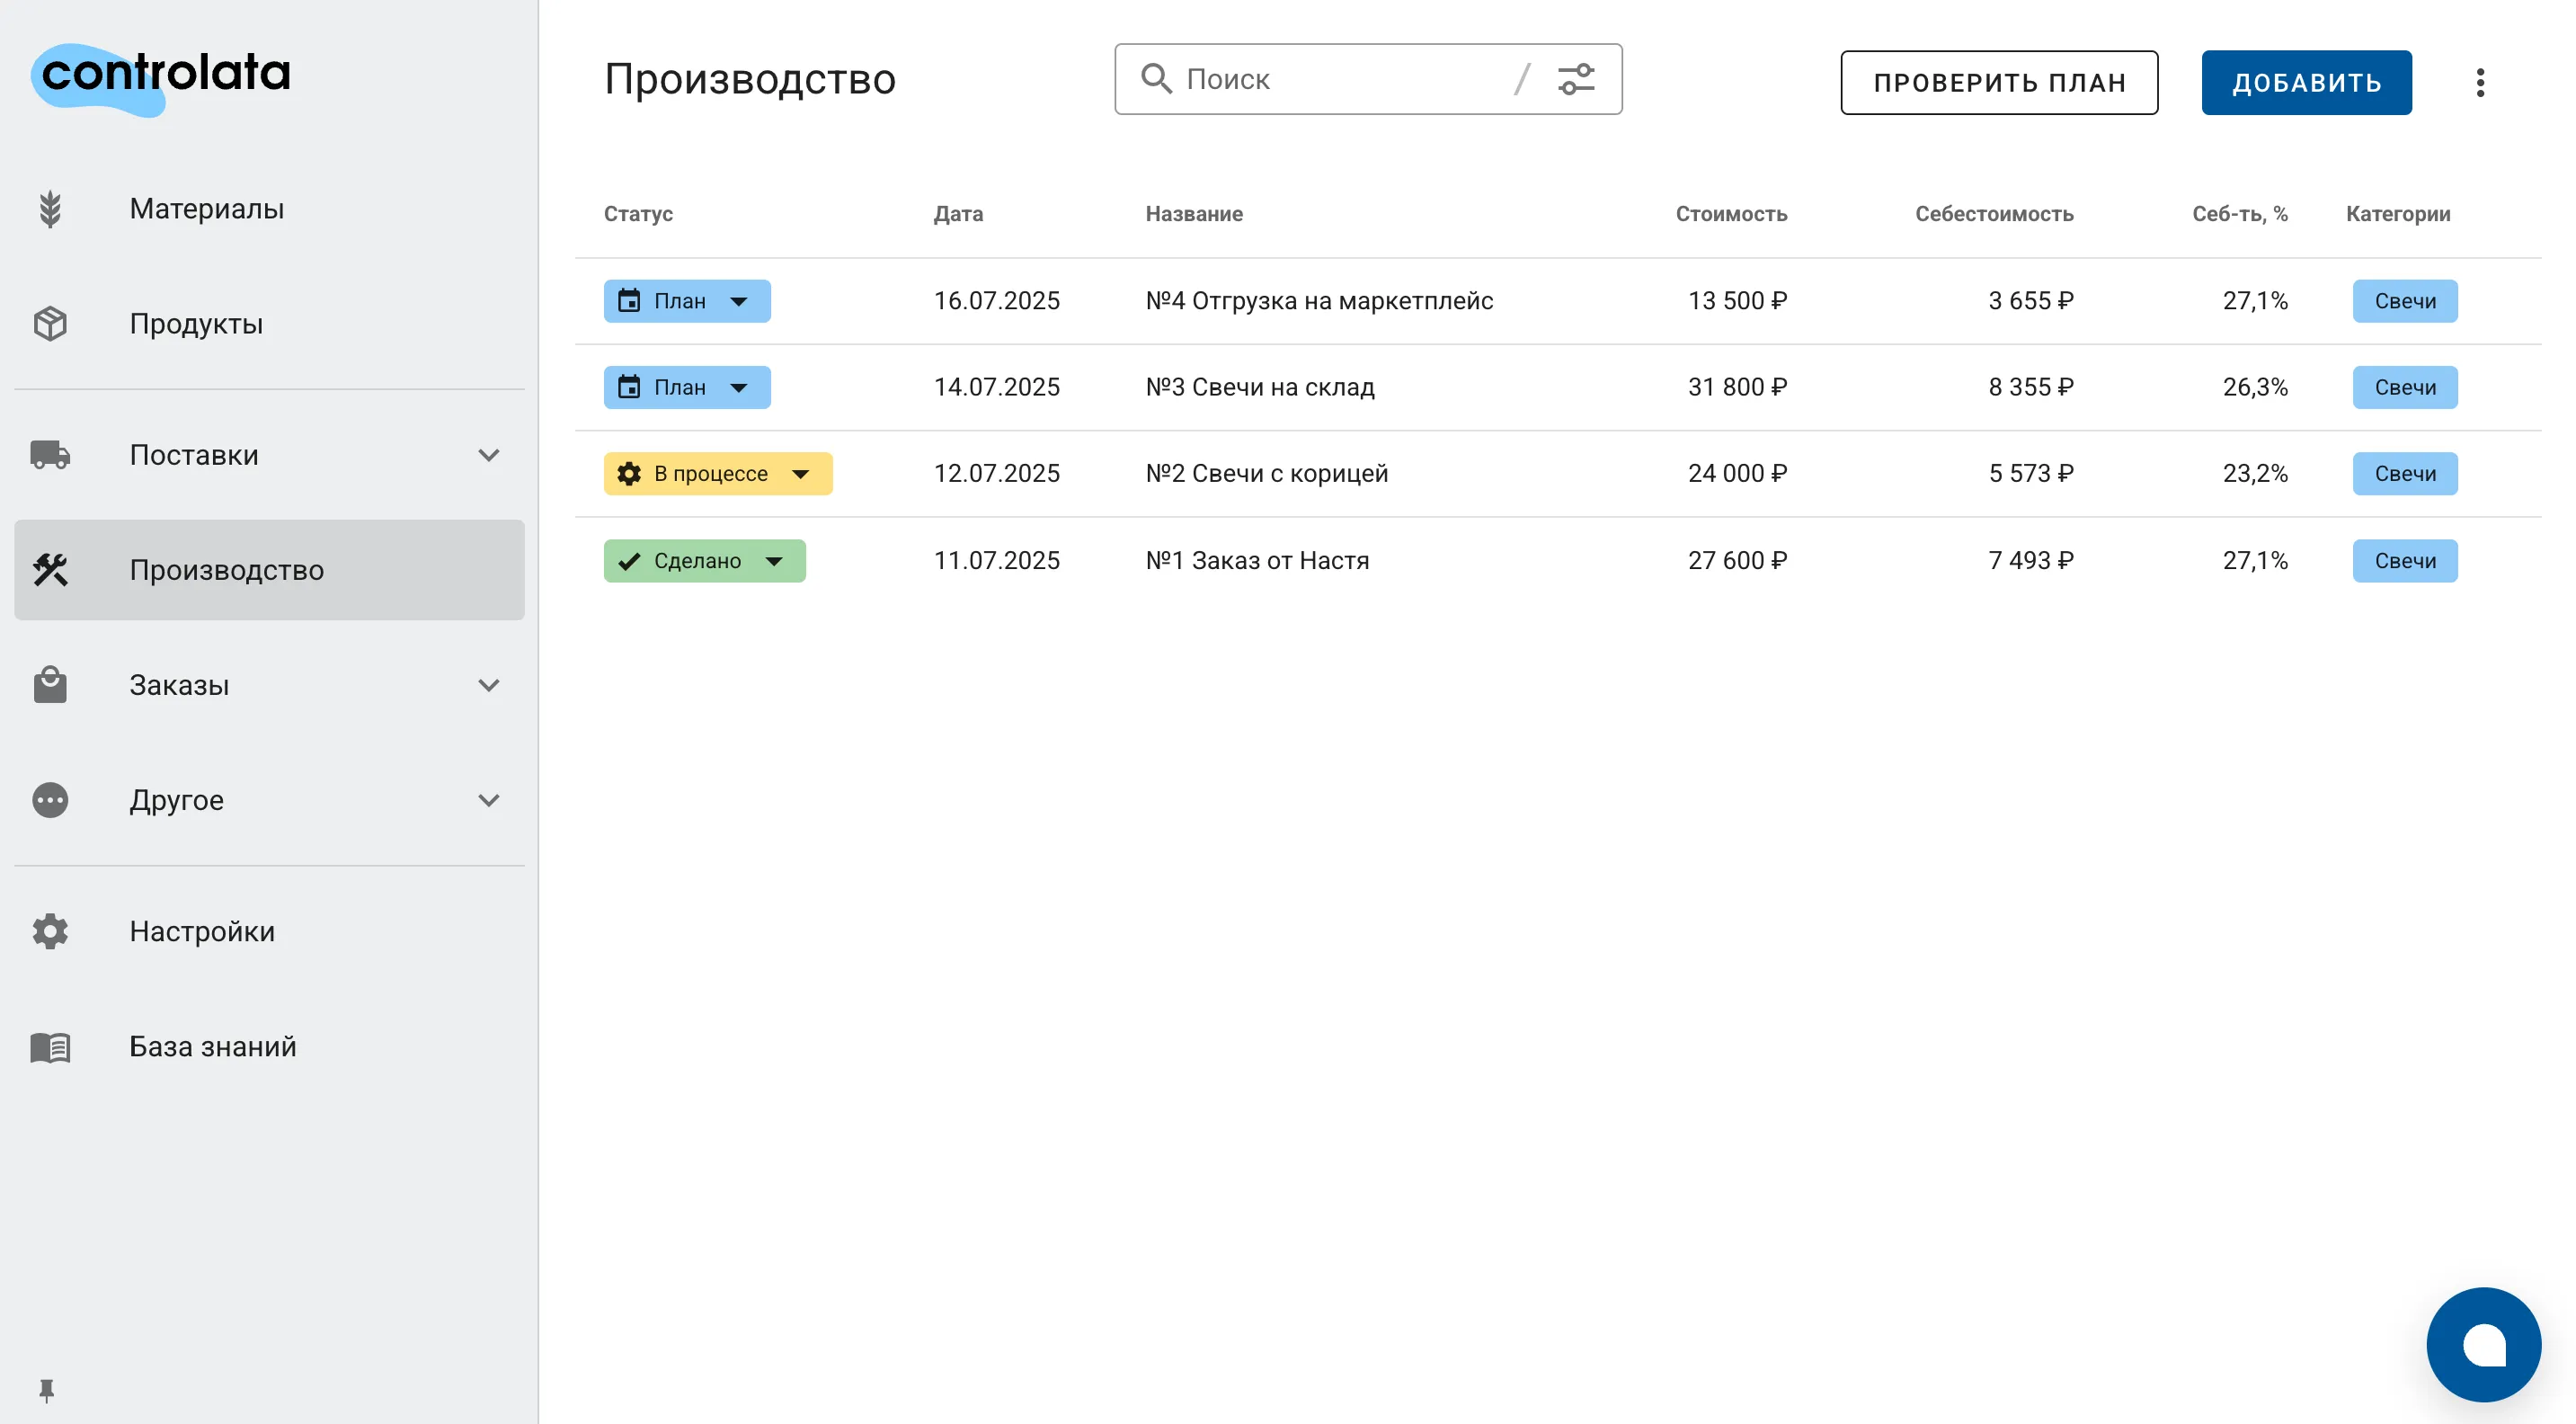This screenshot has height=1424, width=2576.
Task: Expand the Другое submenu chevron
Action: pyautogui.click(x=488, y=800)
